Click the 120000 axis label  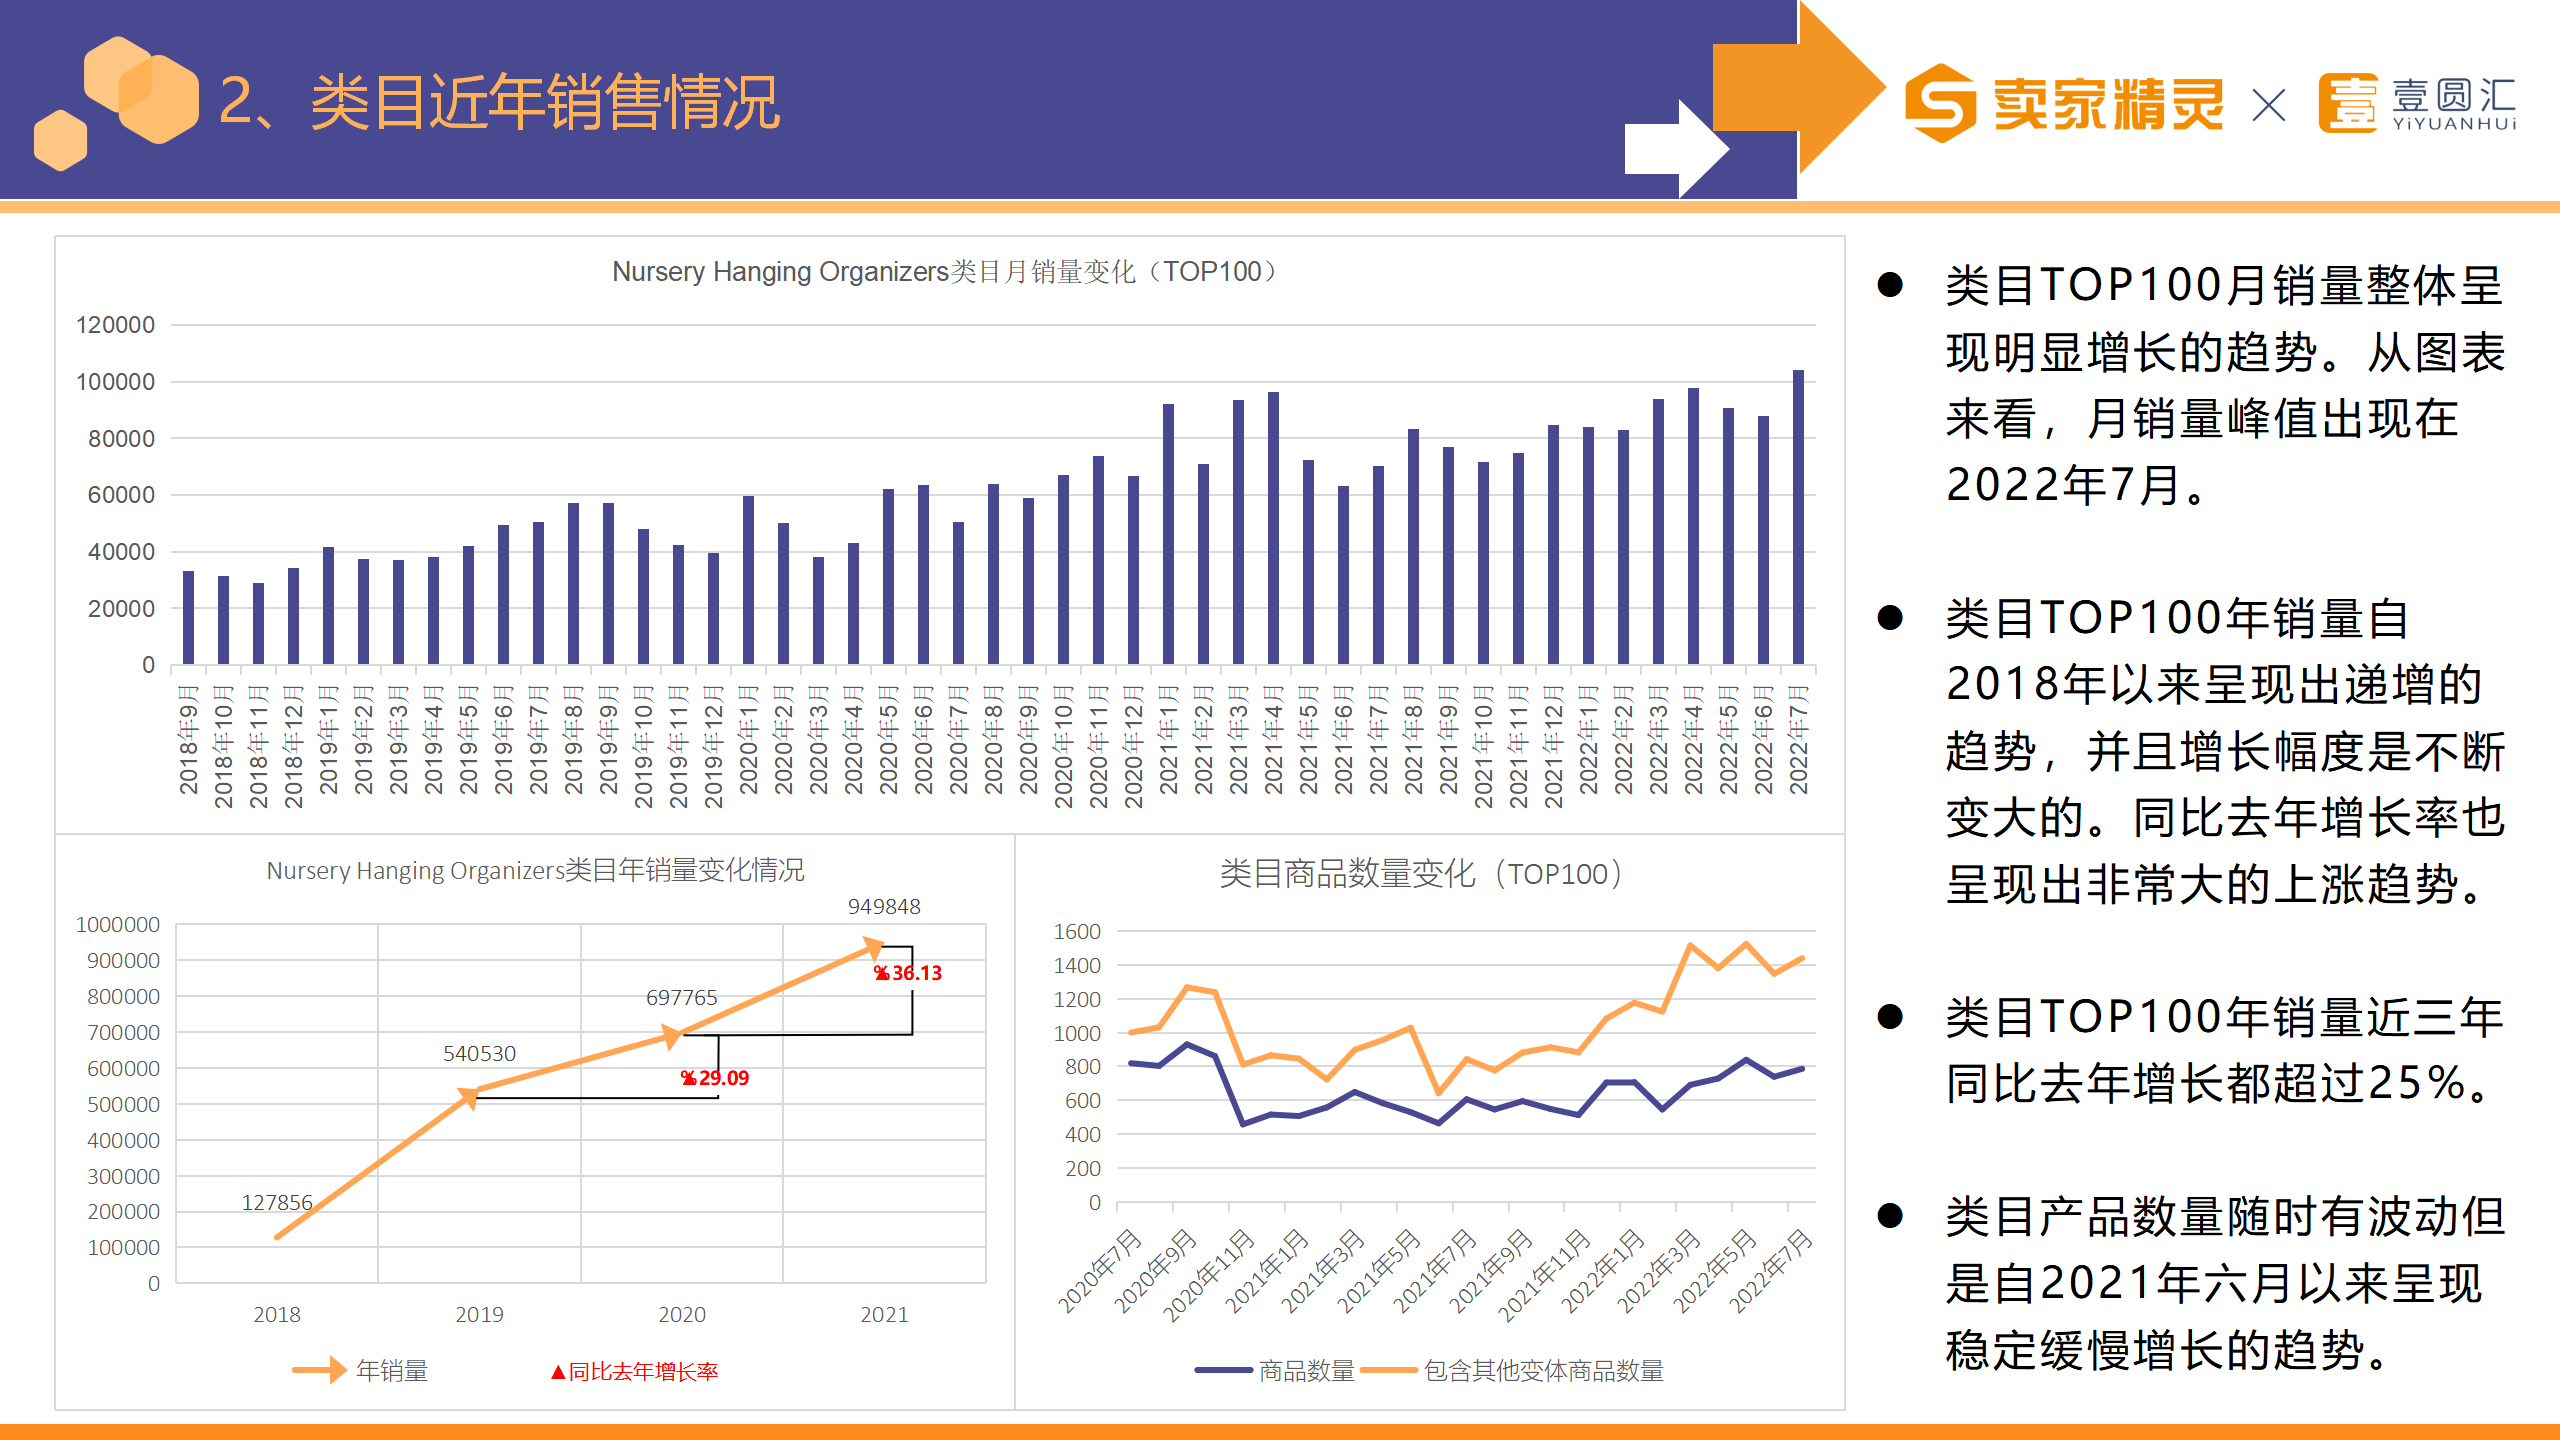click(x=115, y=325)
